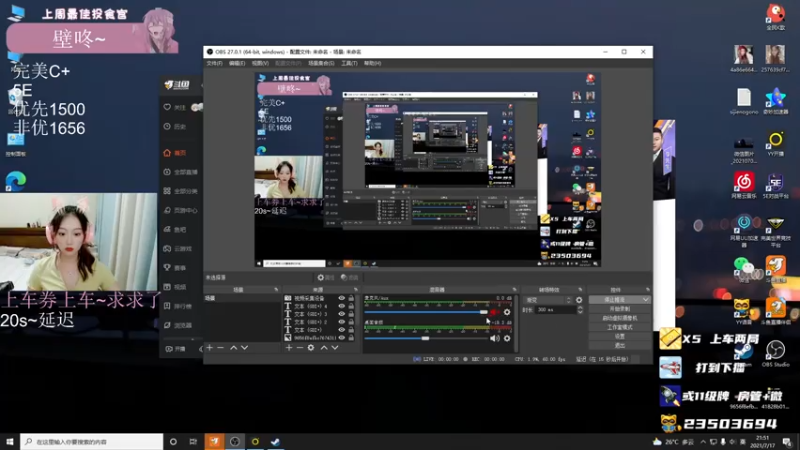Open Douyu home item in sidebar
This screenshot has width=800, height=450.
coord(175,153)
